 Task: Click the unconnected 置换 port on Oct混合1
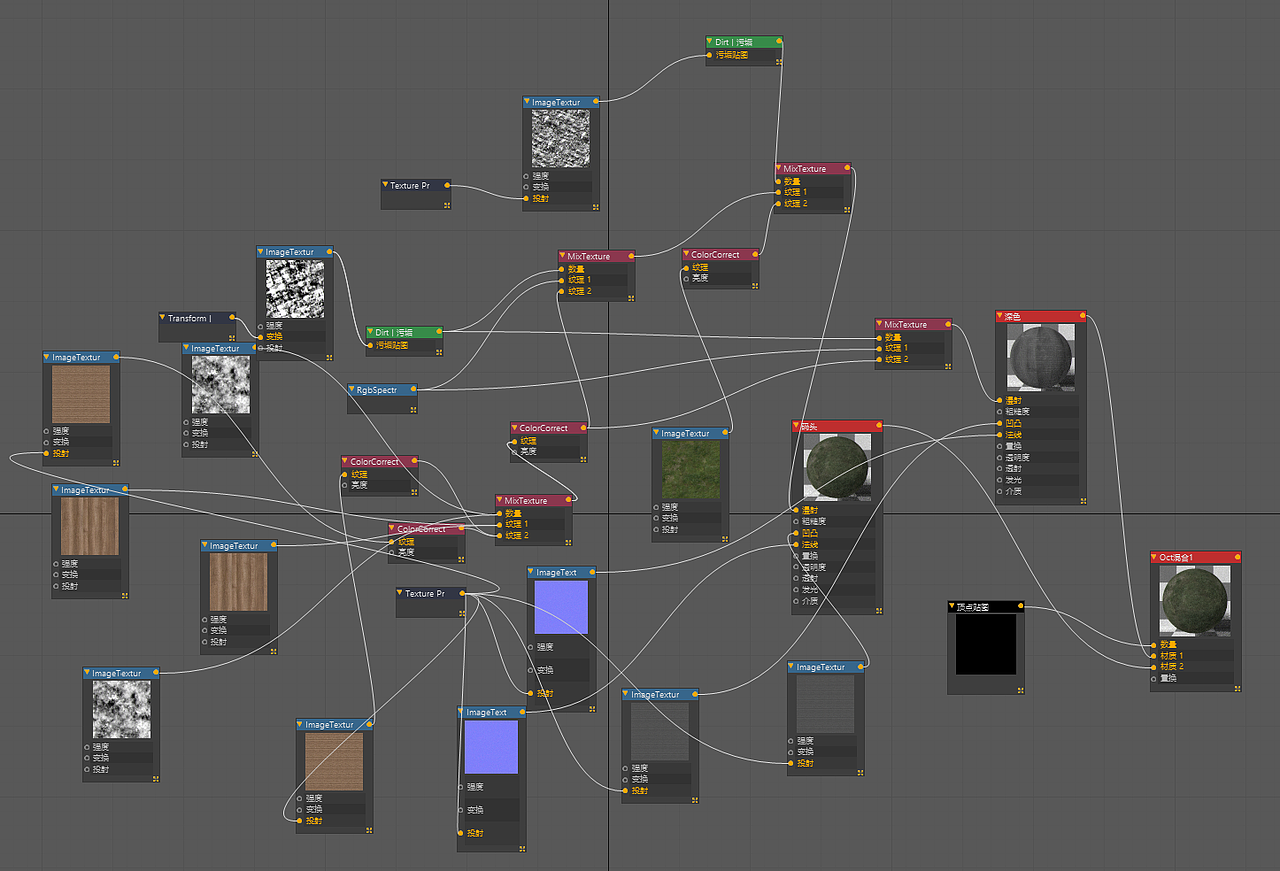pos(1153,678)
